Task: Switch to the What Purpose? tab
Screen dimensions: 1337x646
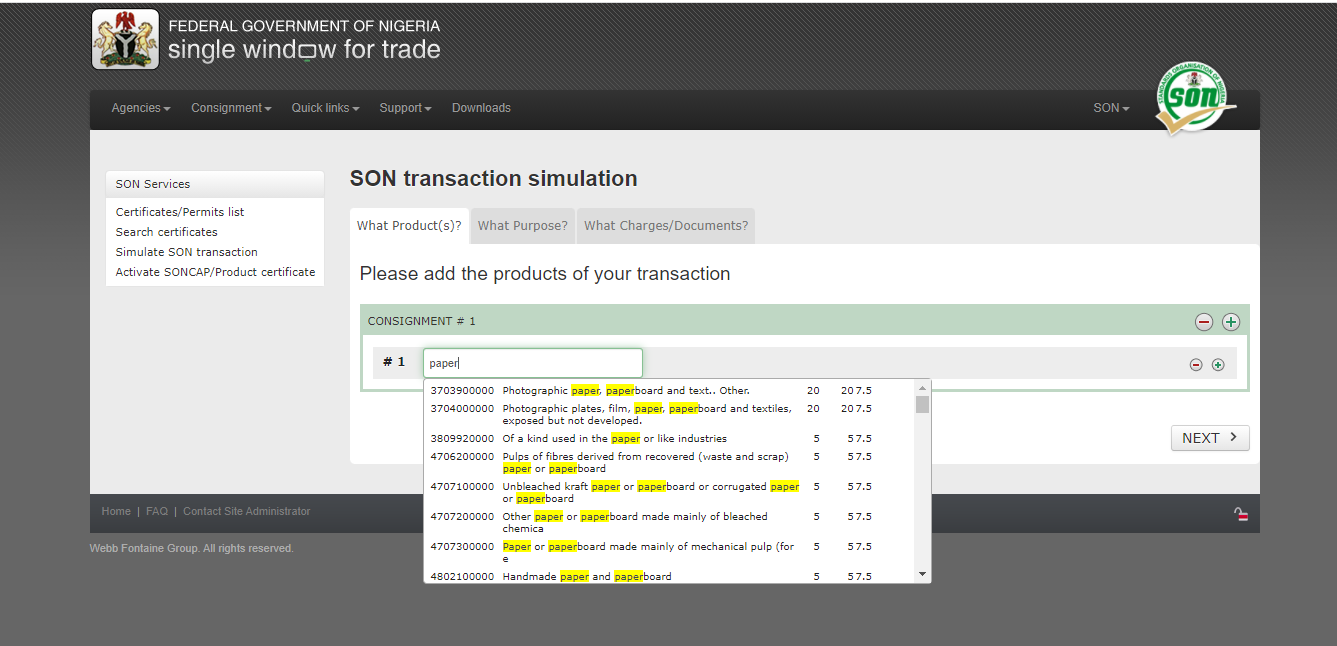Action: [x=523, y=226]
